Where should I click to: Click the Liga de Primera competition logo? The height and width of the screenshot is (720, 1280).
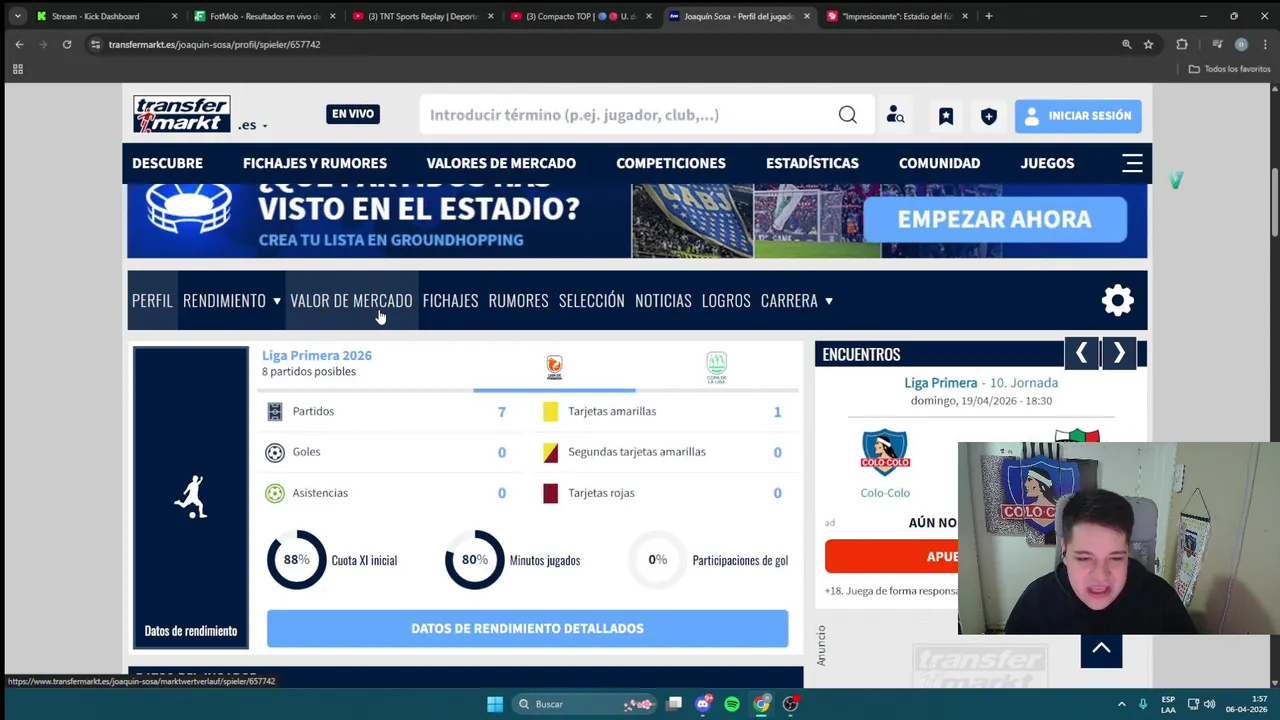coord(554,368)
